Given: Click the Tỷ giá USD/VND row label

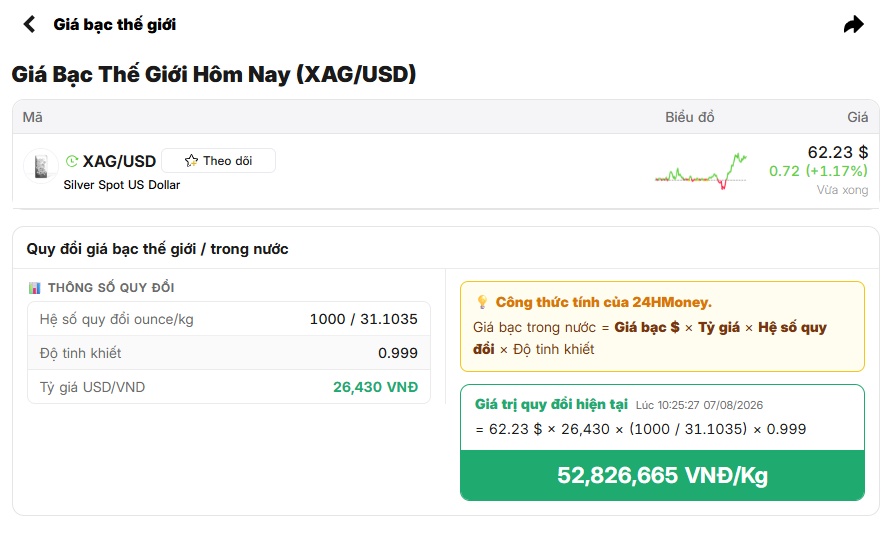Looking at the screenshot, I should [92, 387].
